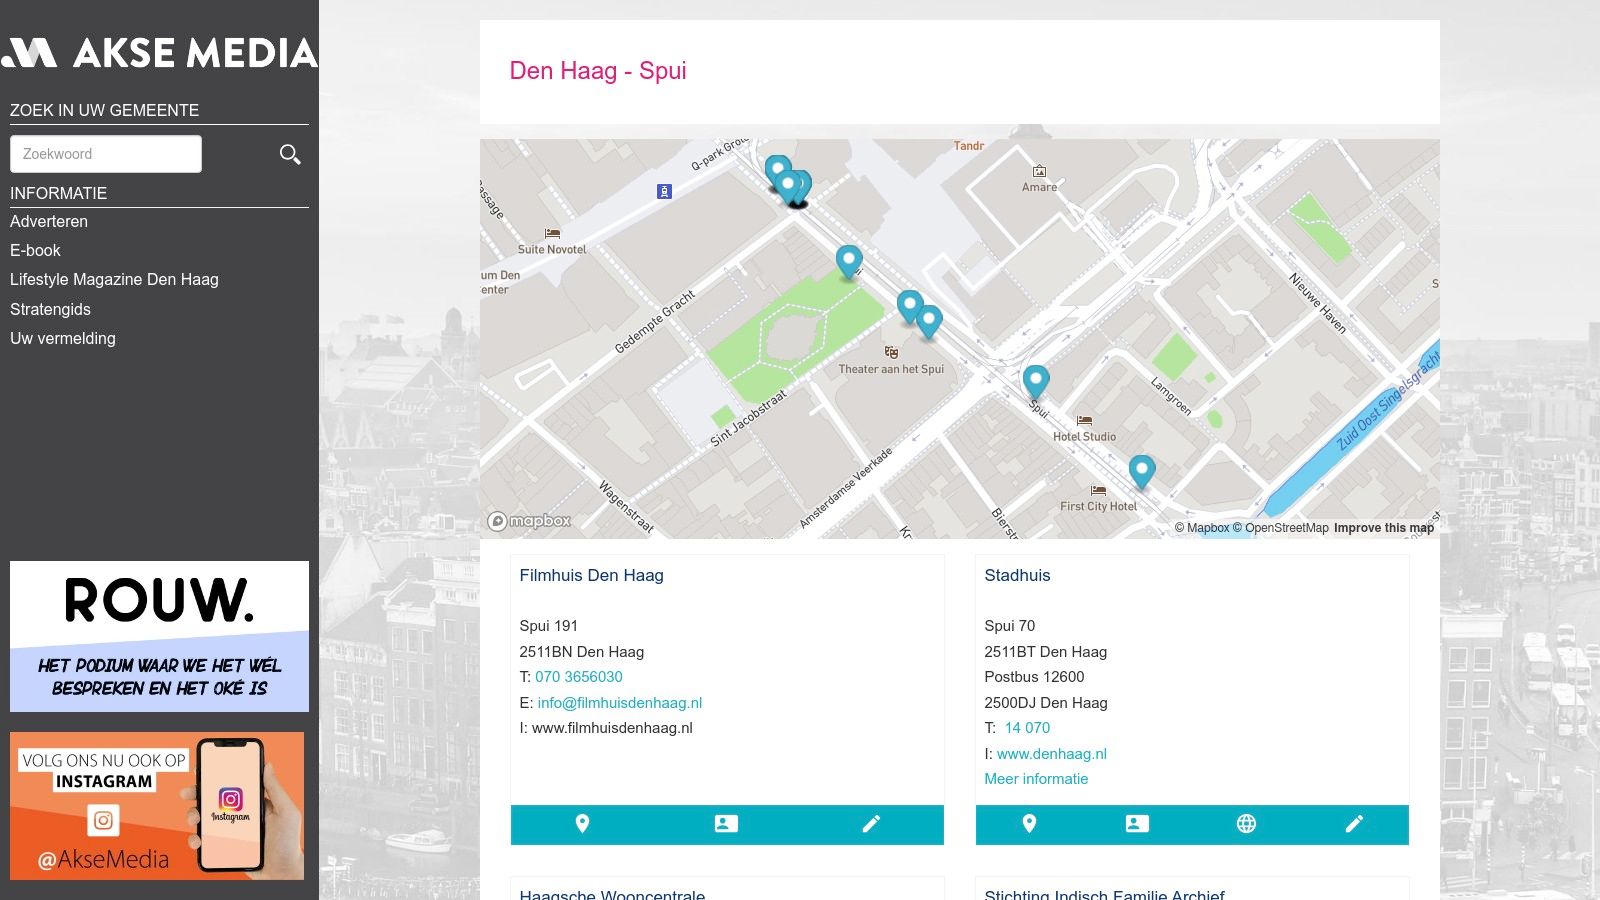Click the location pin icon on Stadhuis card
The width and height of the screenshot is (1600, 900).
pyautogui.click(x=1029, y=824)
